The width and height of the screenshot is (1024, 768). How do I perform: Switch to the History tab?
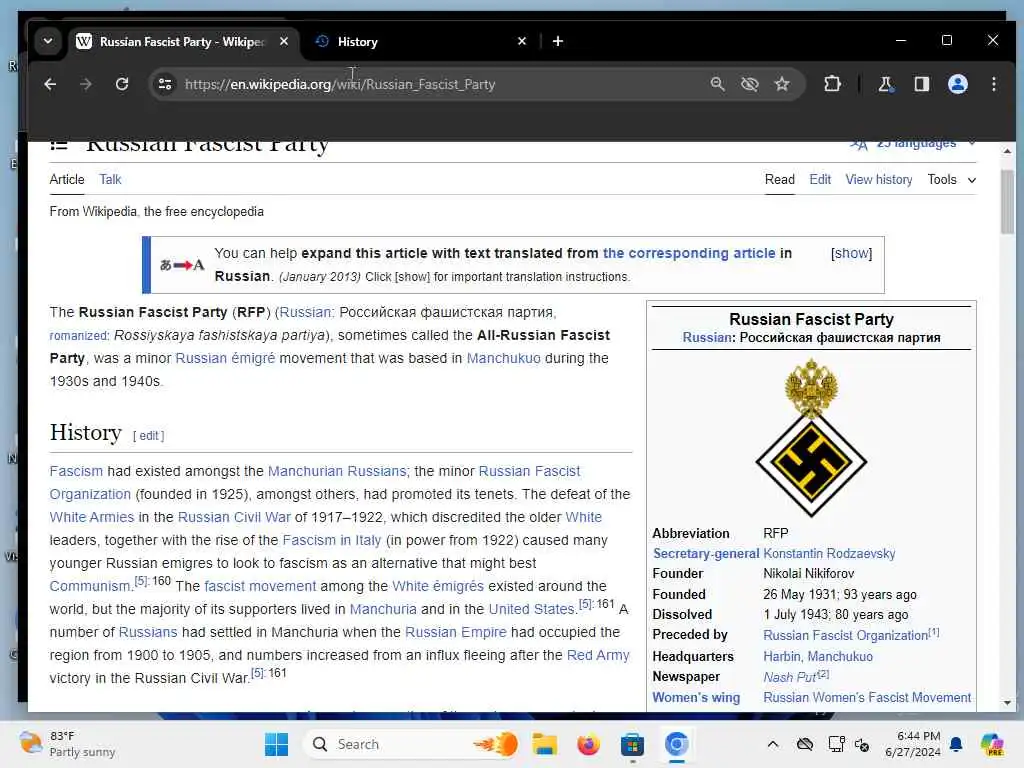pyautogui.click(x=418, y=41)
